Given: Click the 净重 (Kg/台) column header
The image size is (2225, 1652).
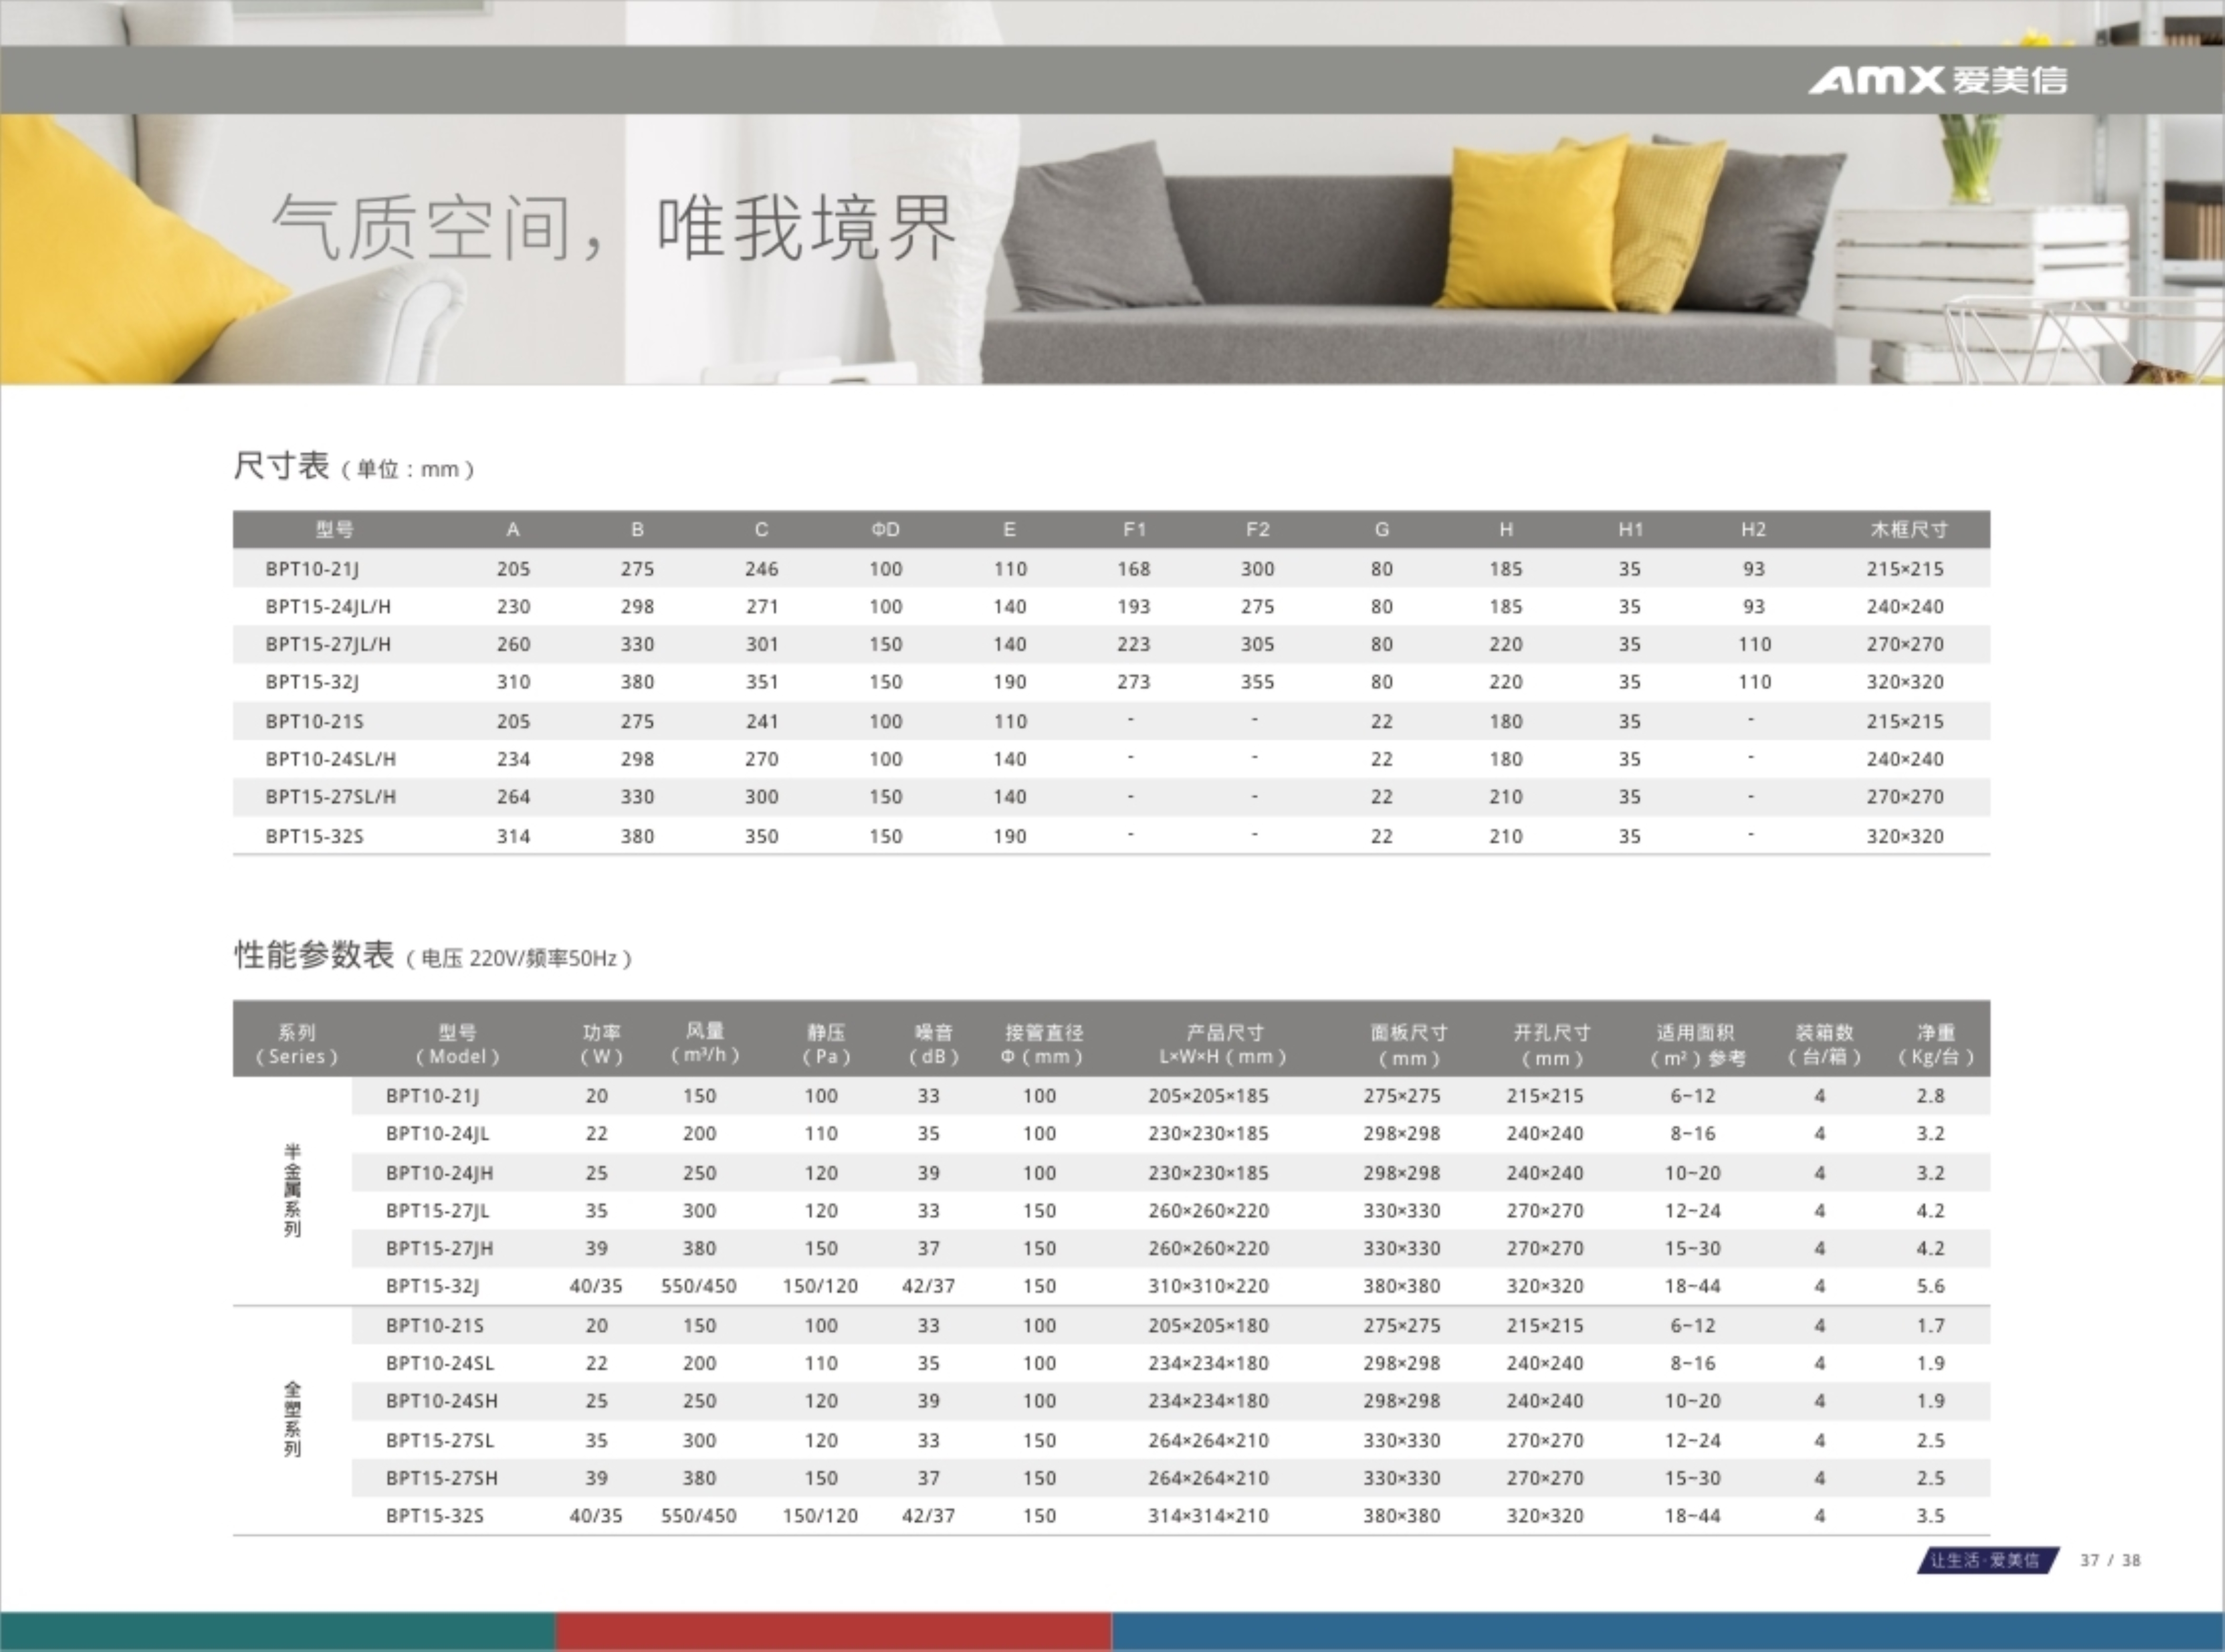Looking at the screenshot, I should click(x=1935, y=1043).
